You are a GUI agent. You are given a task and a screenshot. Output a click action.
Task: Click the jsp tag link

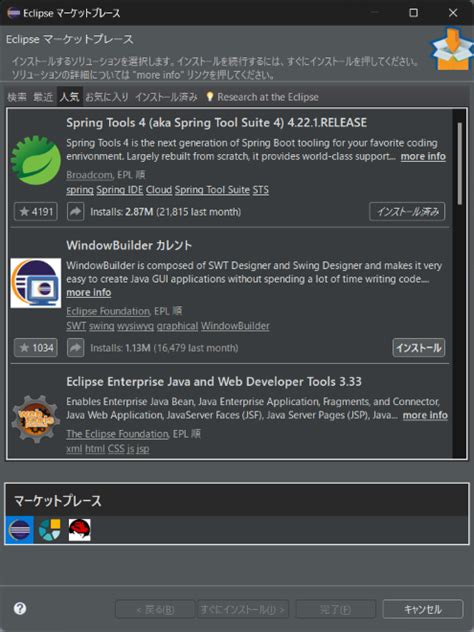[143, 449]
